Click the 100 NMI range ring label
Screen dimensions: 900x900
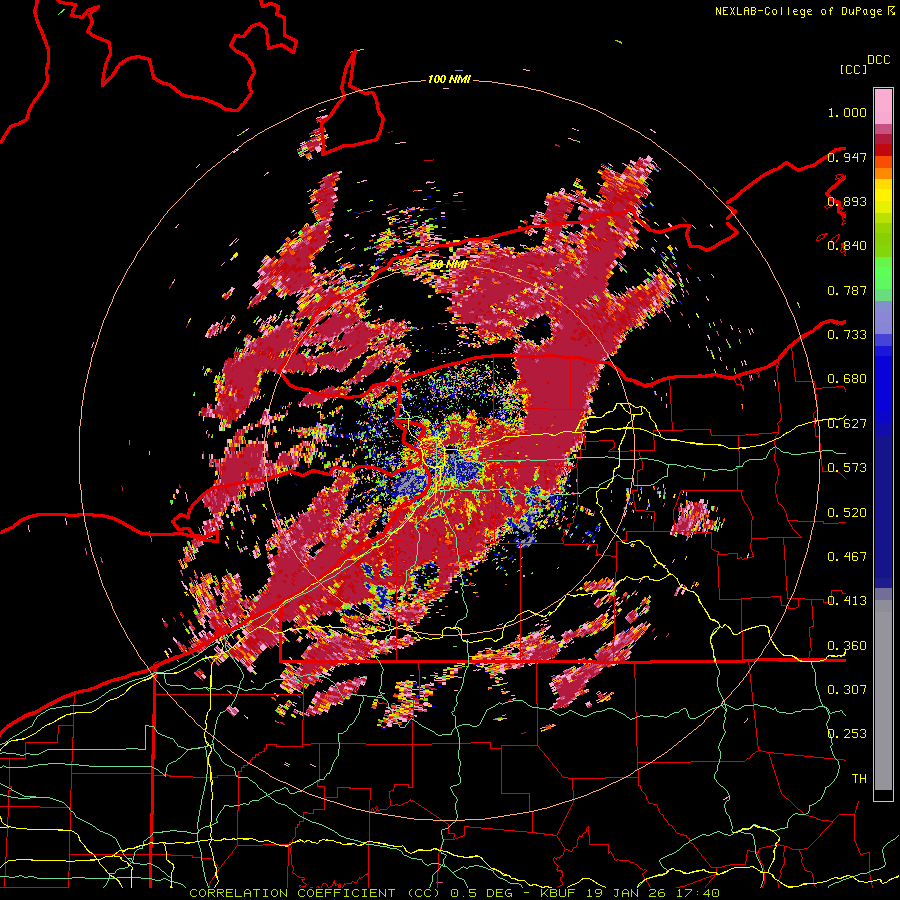coord(449,79)
